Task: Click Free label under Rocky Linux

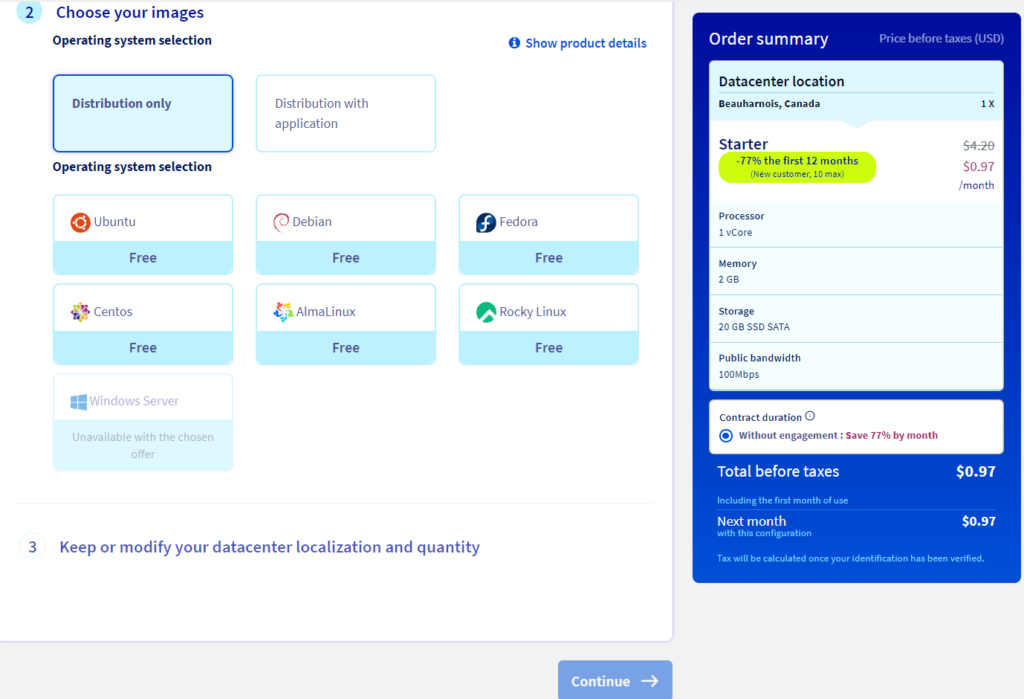Action: coord(548,348)
